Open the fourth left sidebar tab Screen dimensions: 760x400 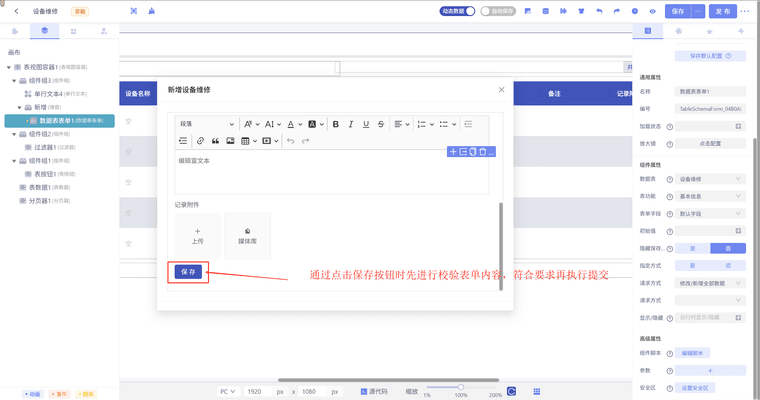pos(104,31)
